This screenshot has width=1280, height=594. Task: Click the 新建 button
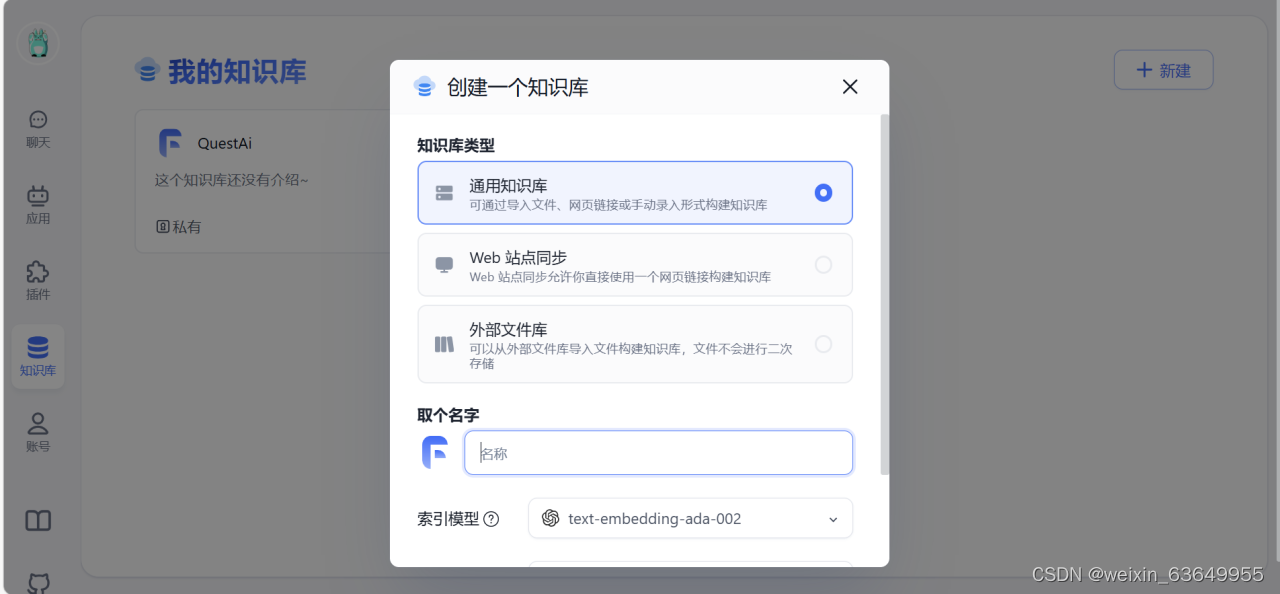[x=1163, y=70]
